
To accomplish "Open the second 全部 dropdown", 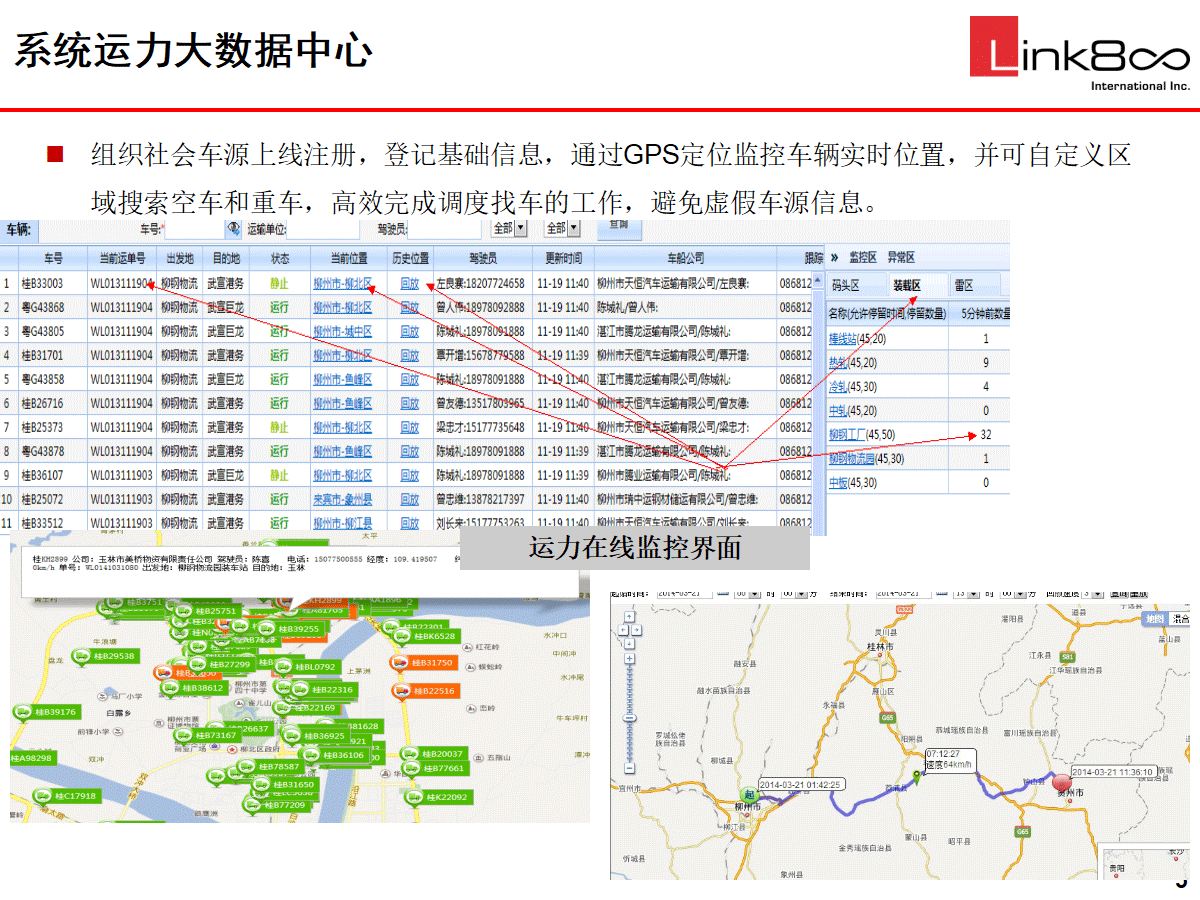I will (573, 229).
